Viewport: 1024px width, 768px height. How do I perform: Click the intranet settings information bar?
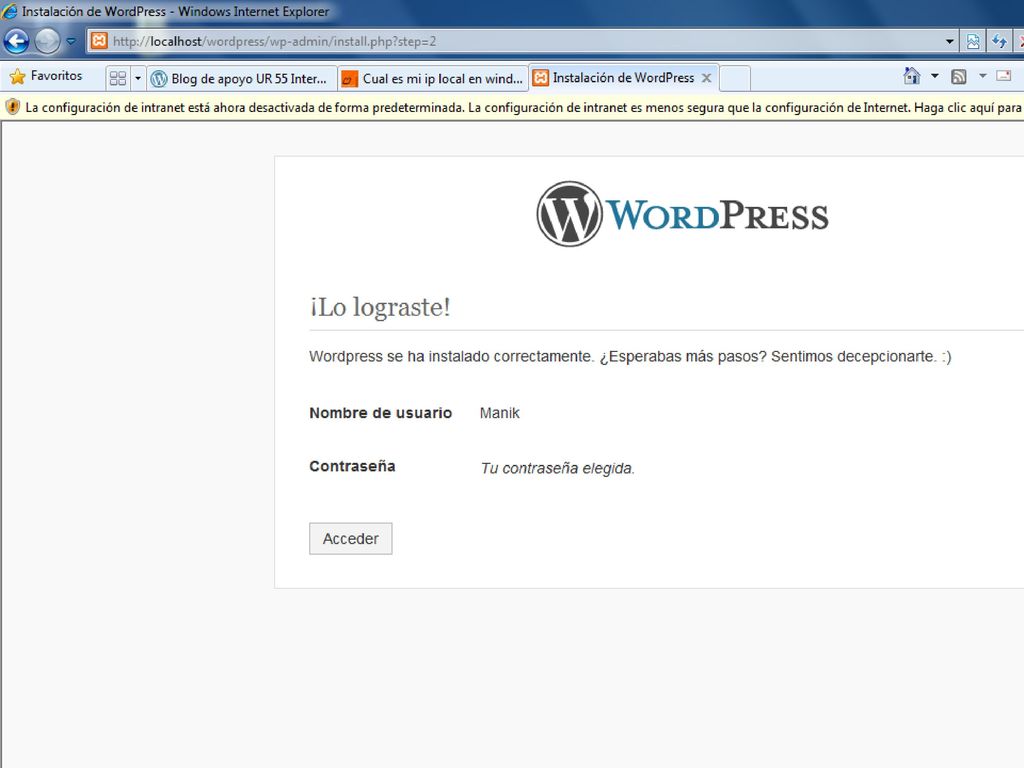point(512,107)
